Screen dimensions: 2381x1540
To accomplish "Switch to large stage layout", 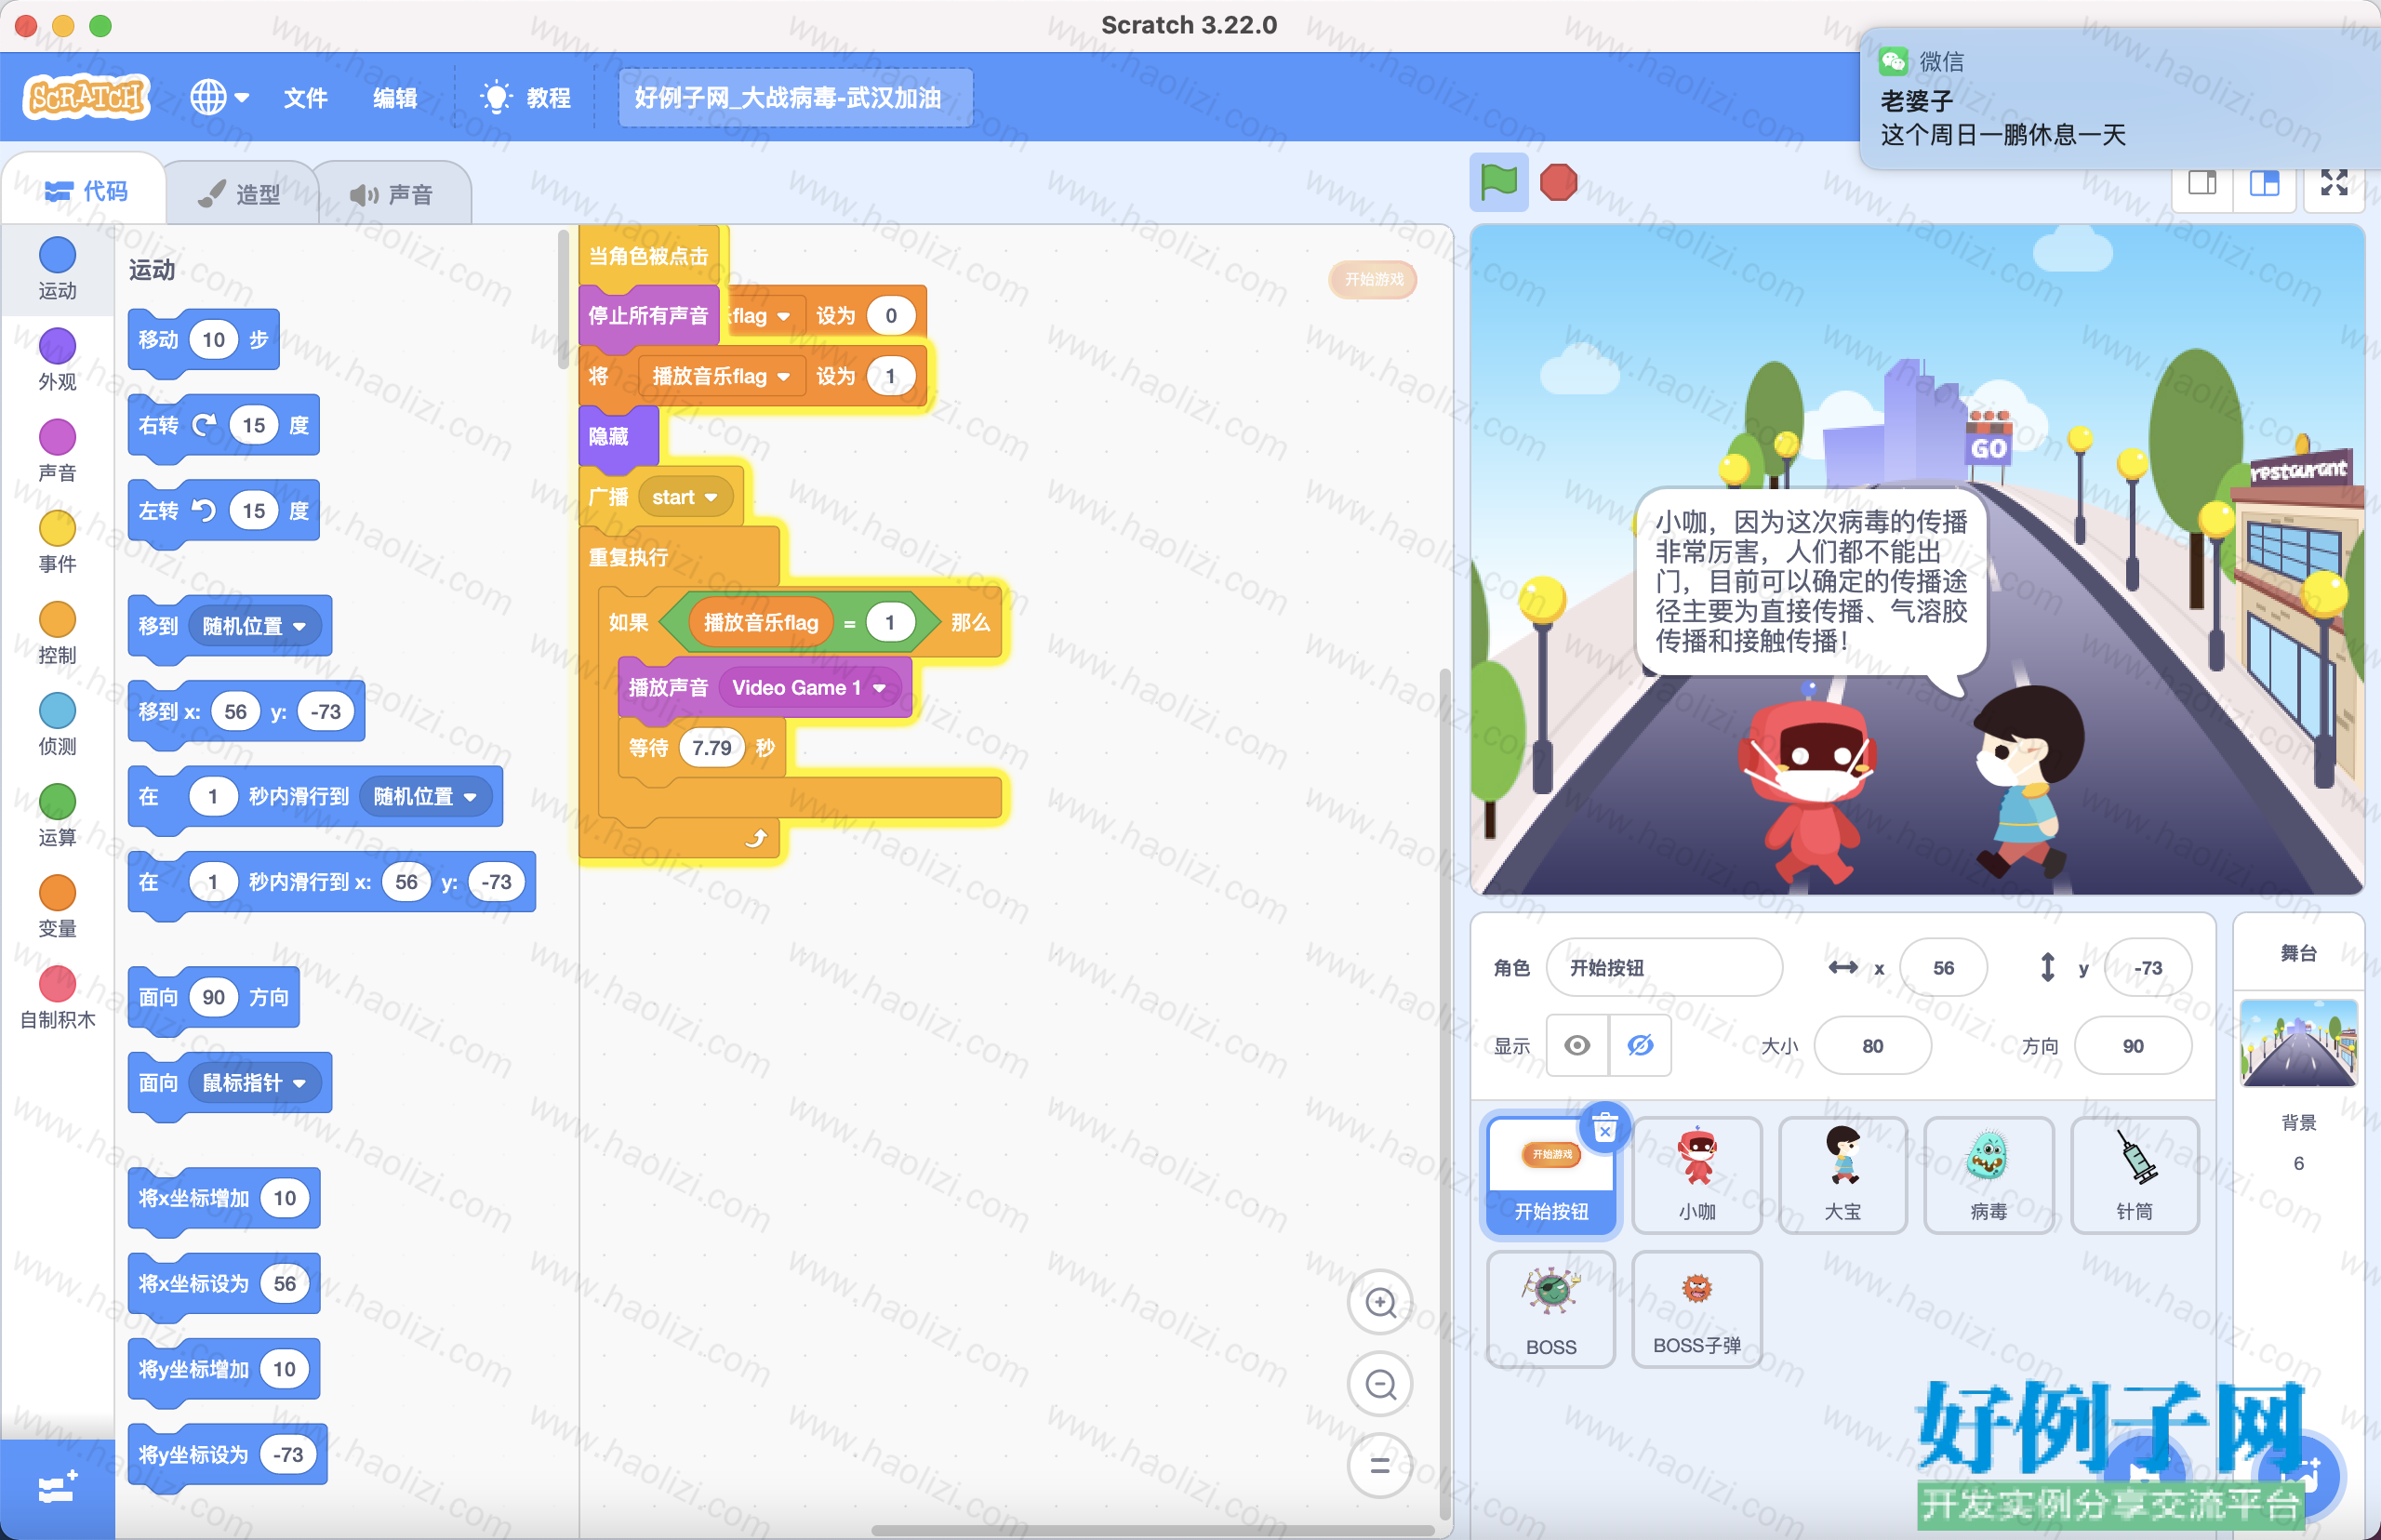I will click(x=2264, y=183).
